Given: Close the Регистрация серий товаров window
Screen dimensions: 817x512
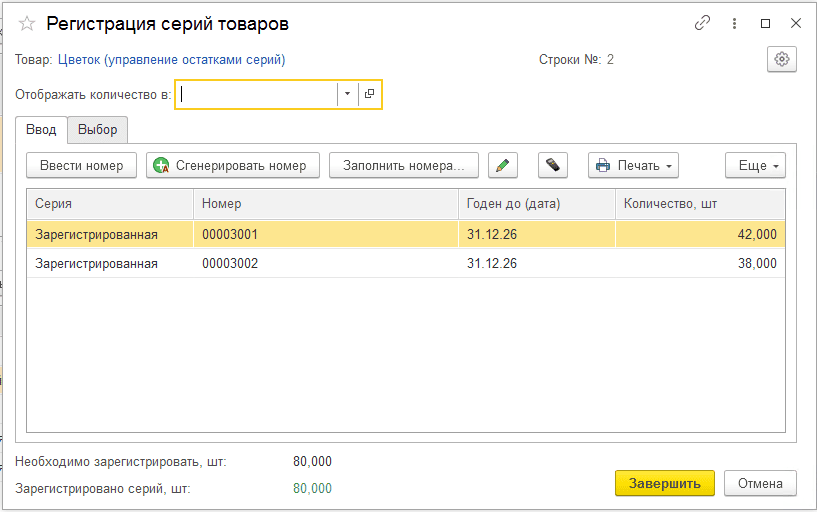Looking at the screenshot, I should tap(796, 23).
